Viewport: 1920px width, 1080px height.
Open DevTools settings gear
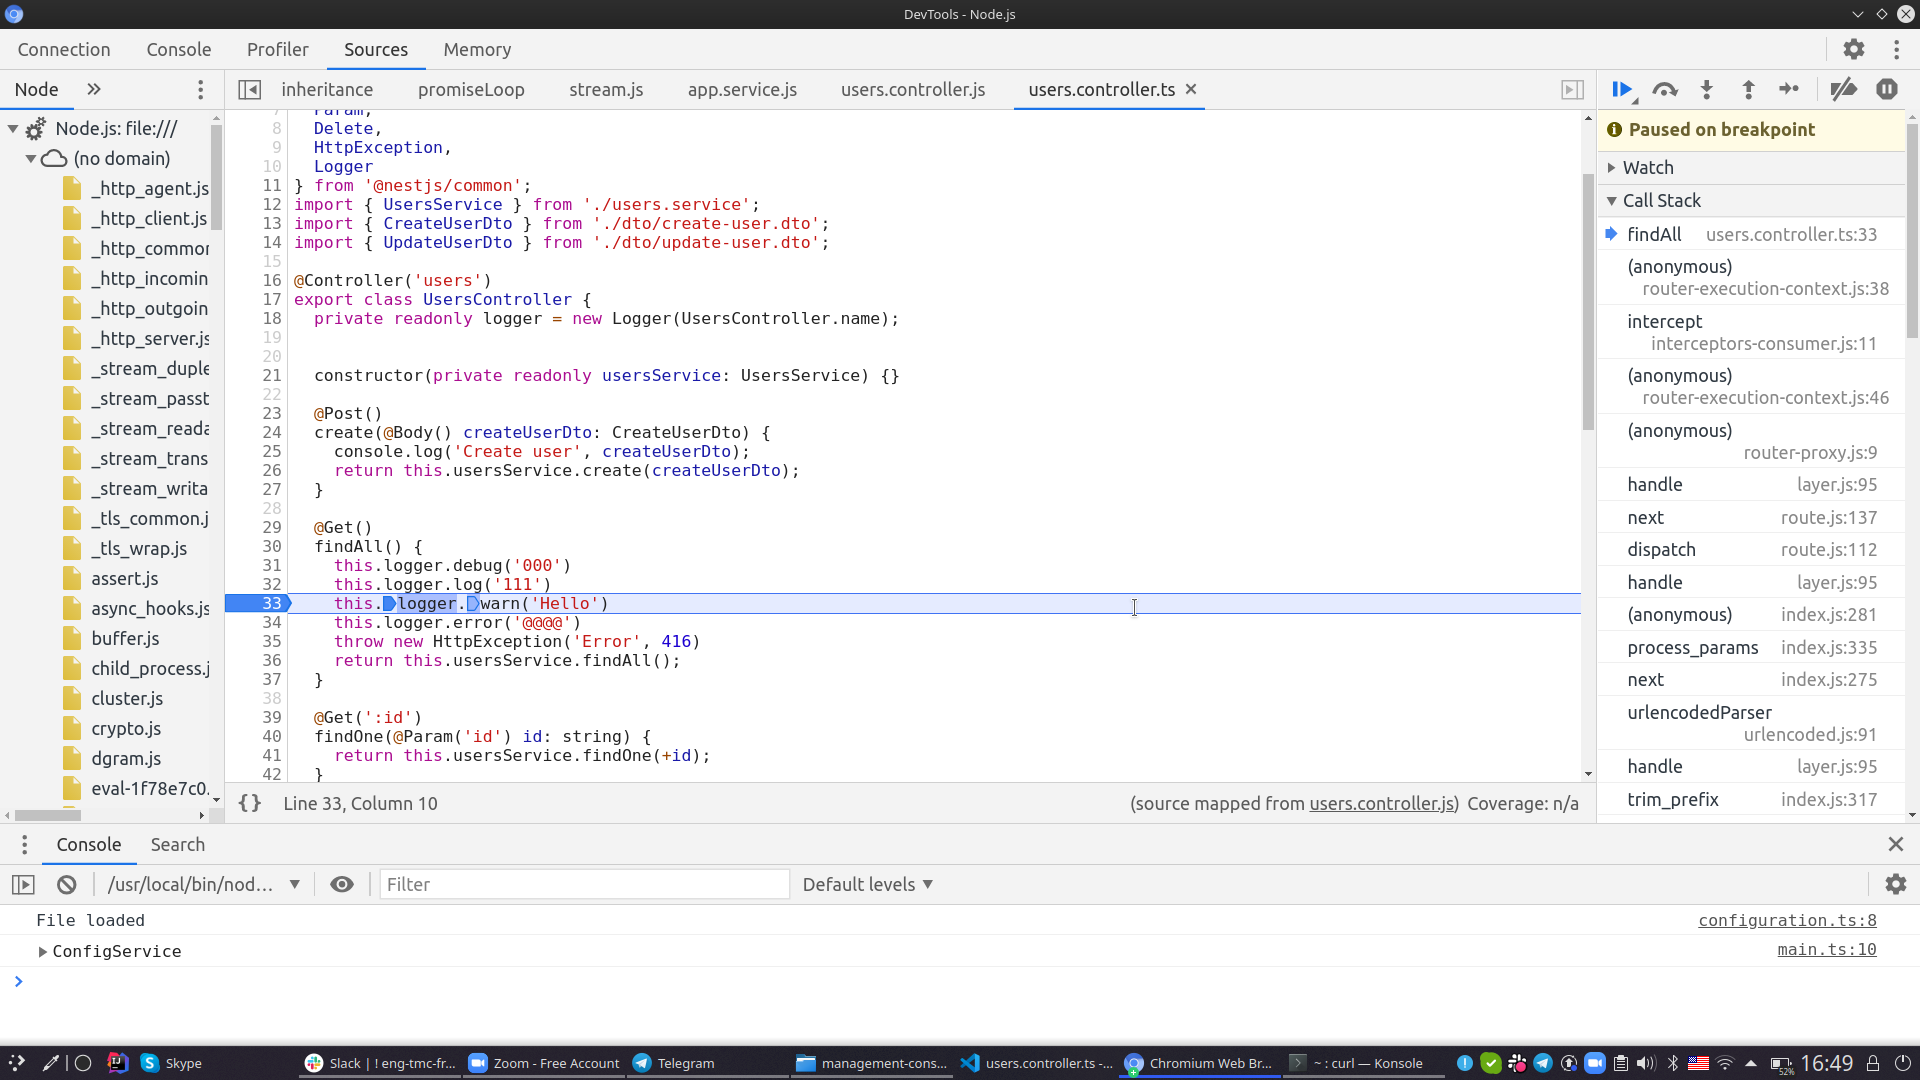(1853, 49)
